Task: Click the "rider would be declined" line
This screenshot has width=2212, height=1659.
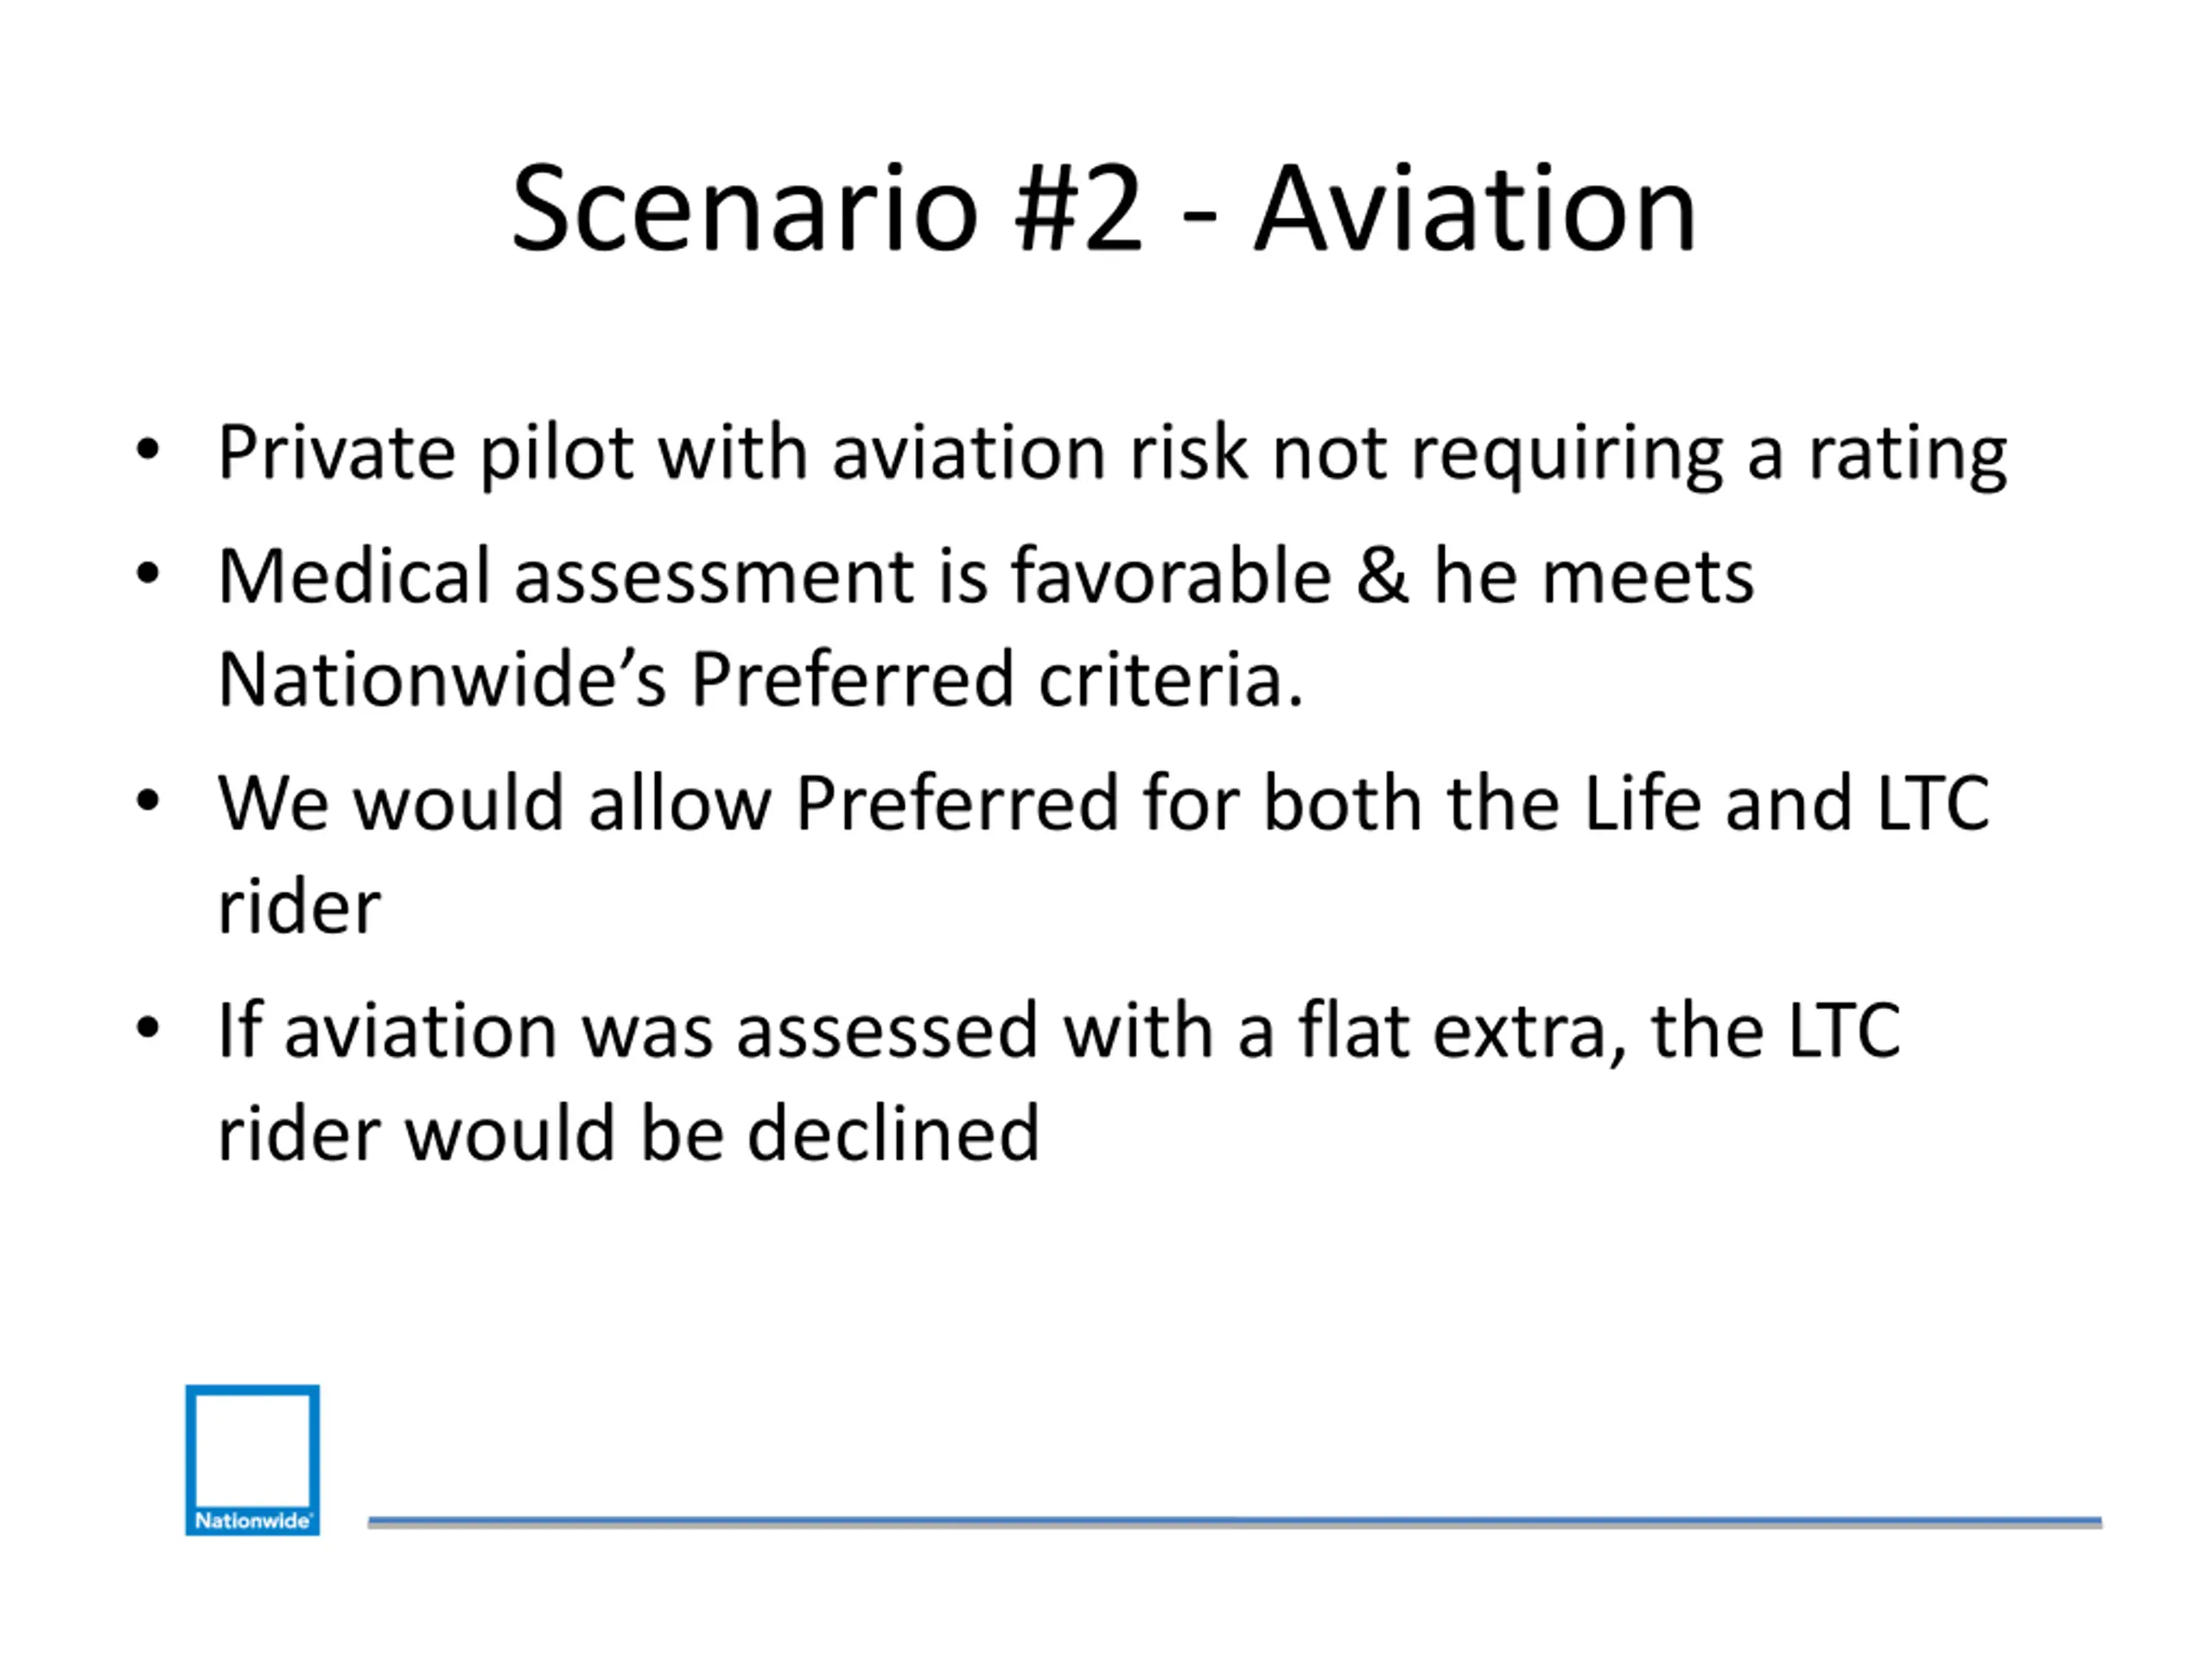Action: tap(628, 1134)
